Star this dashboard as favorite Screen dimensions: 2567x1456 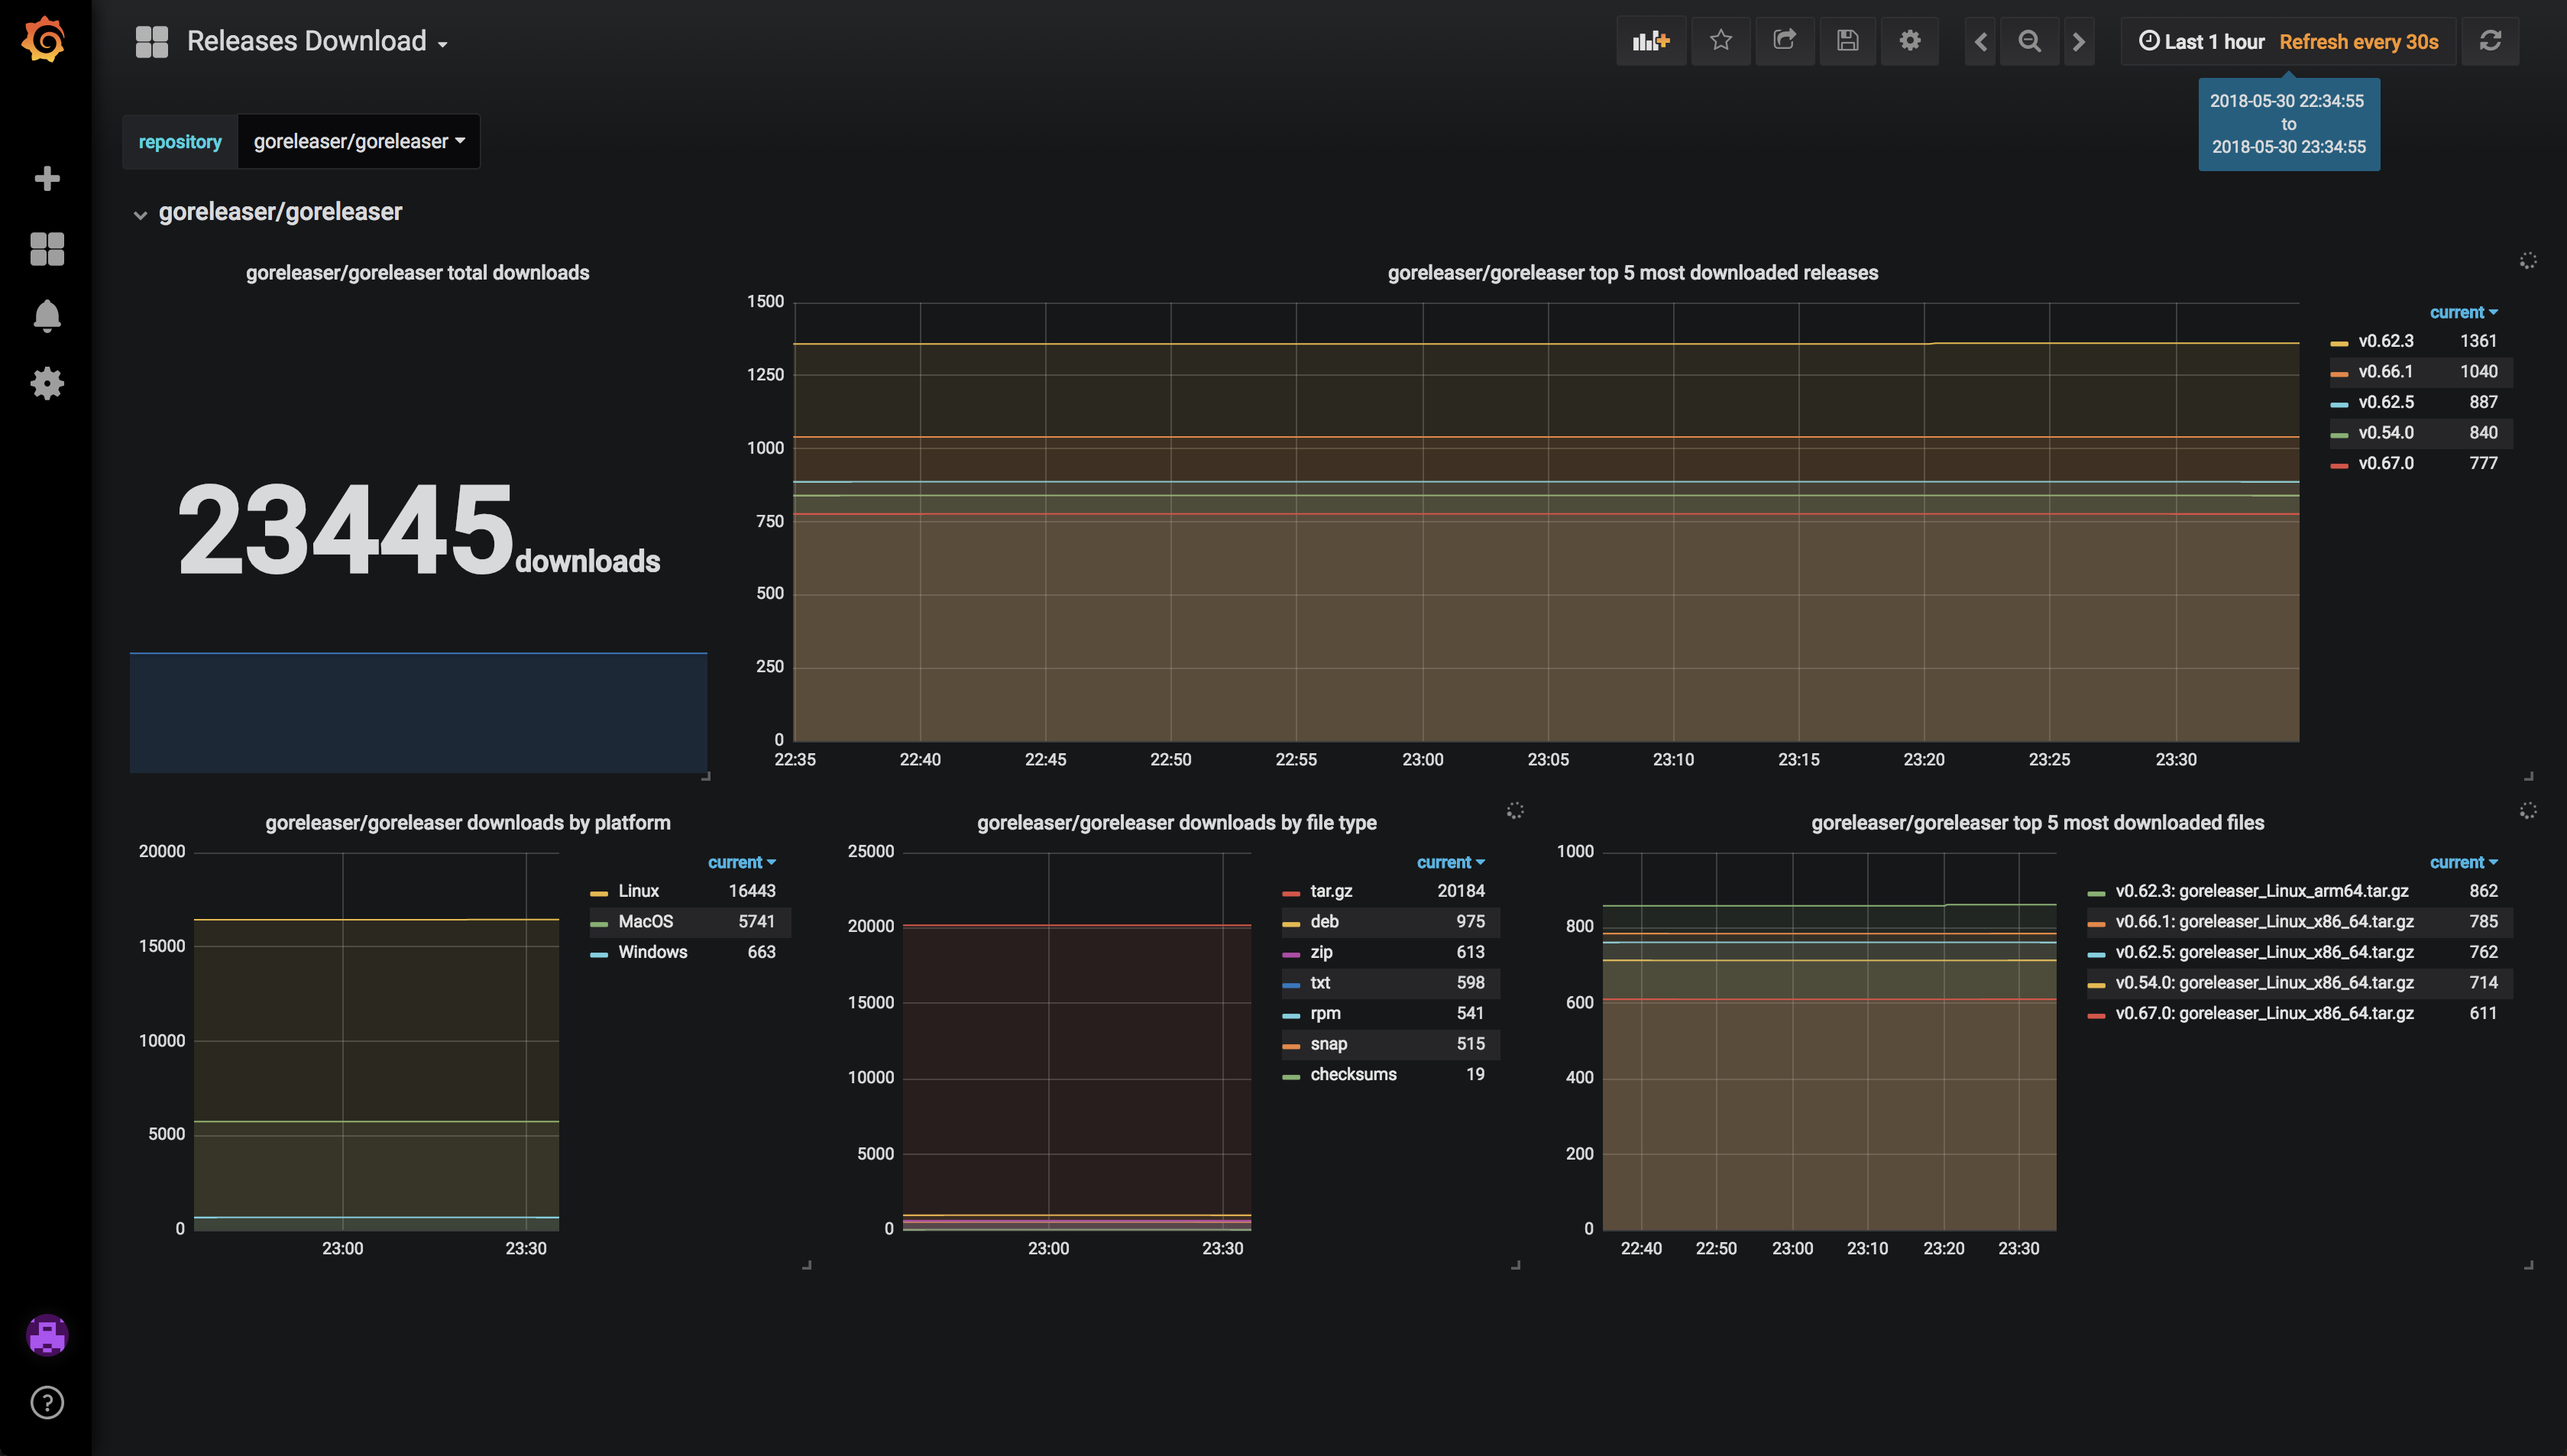1720,41
